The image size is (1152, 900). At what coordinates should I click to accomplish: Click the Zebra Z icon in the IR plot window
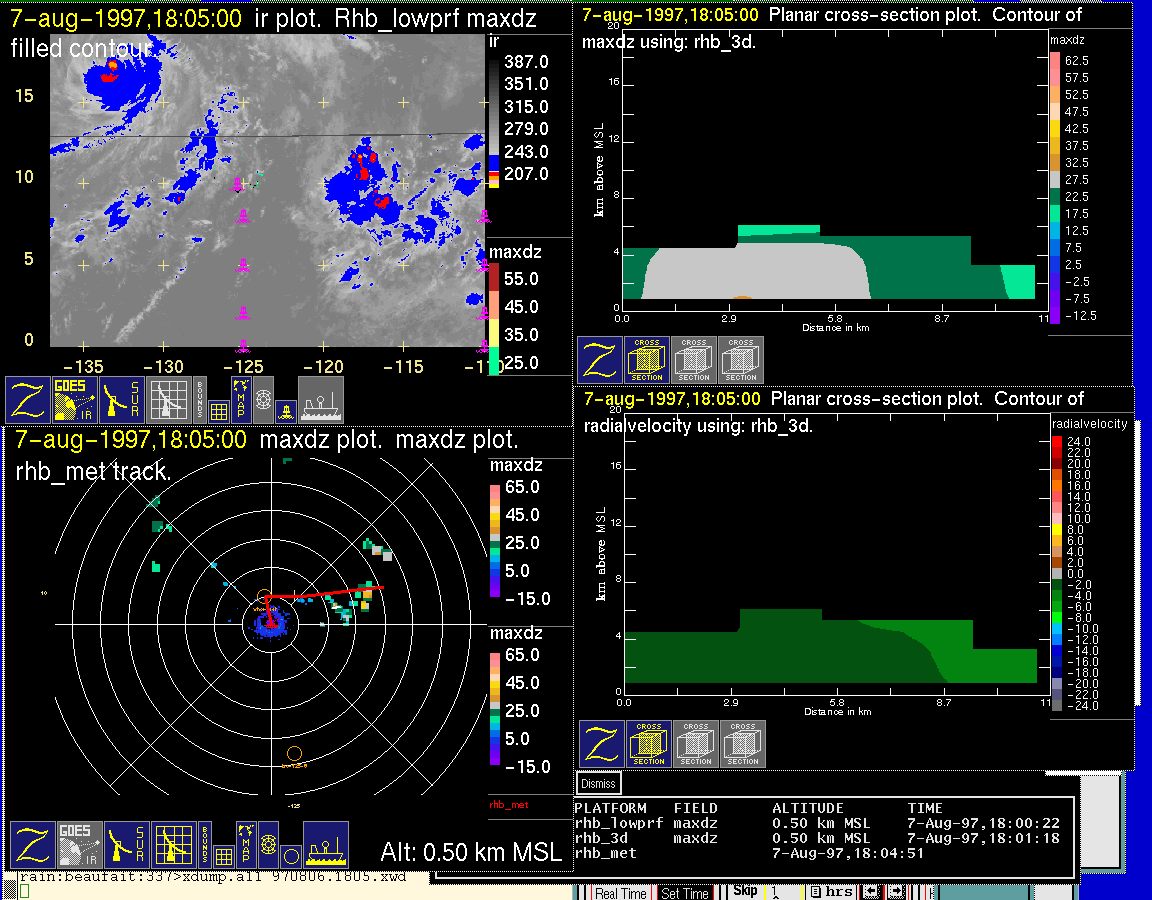pos(29,400)
